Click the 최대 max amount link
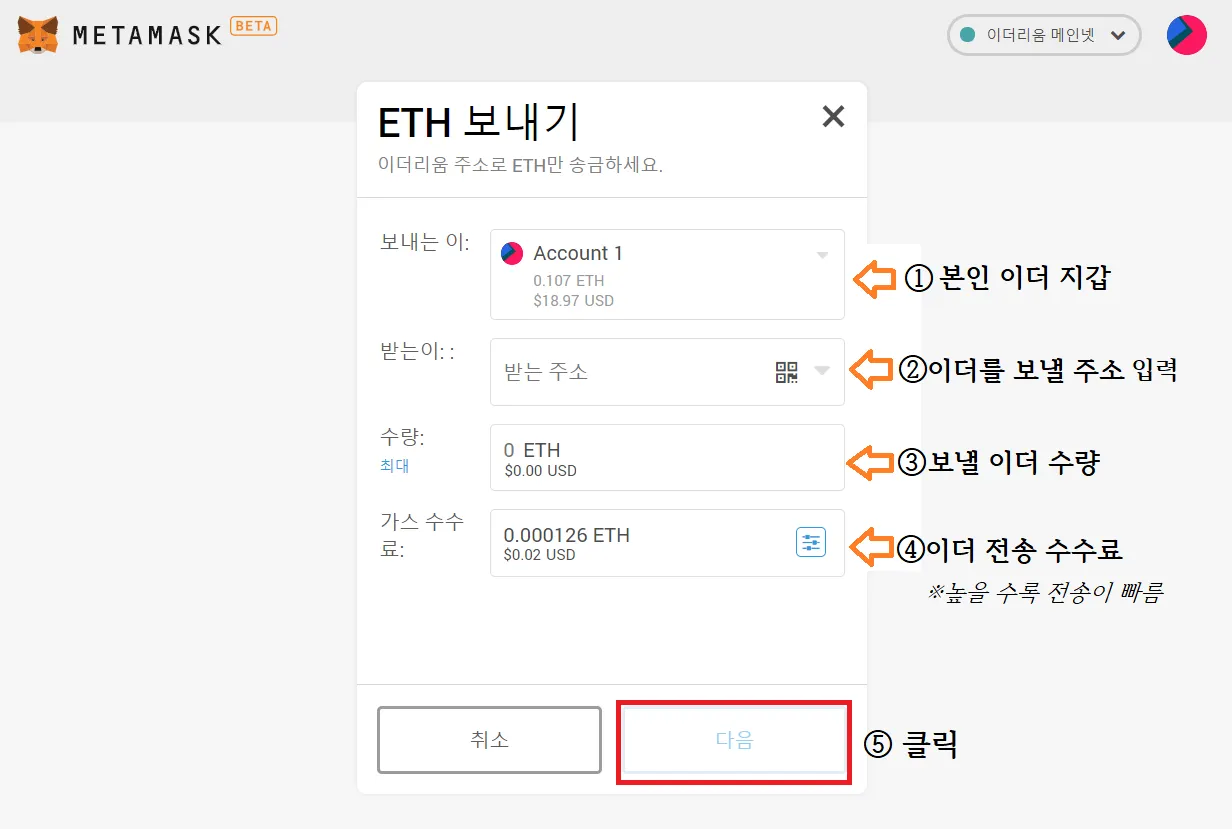 (394, 466)
